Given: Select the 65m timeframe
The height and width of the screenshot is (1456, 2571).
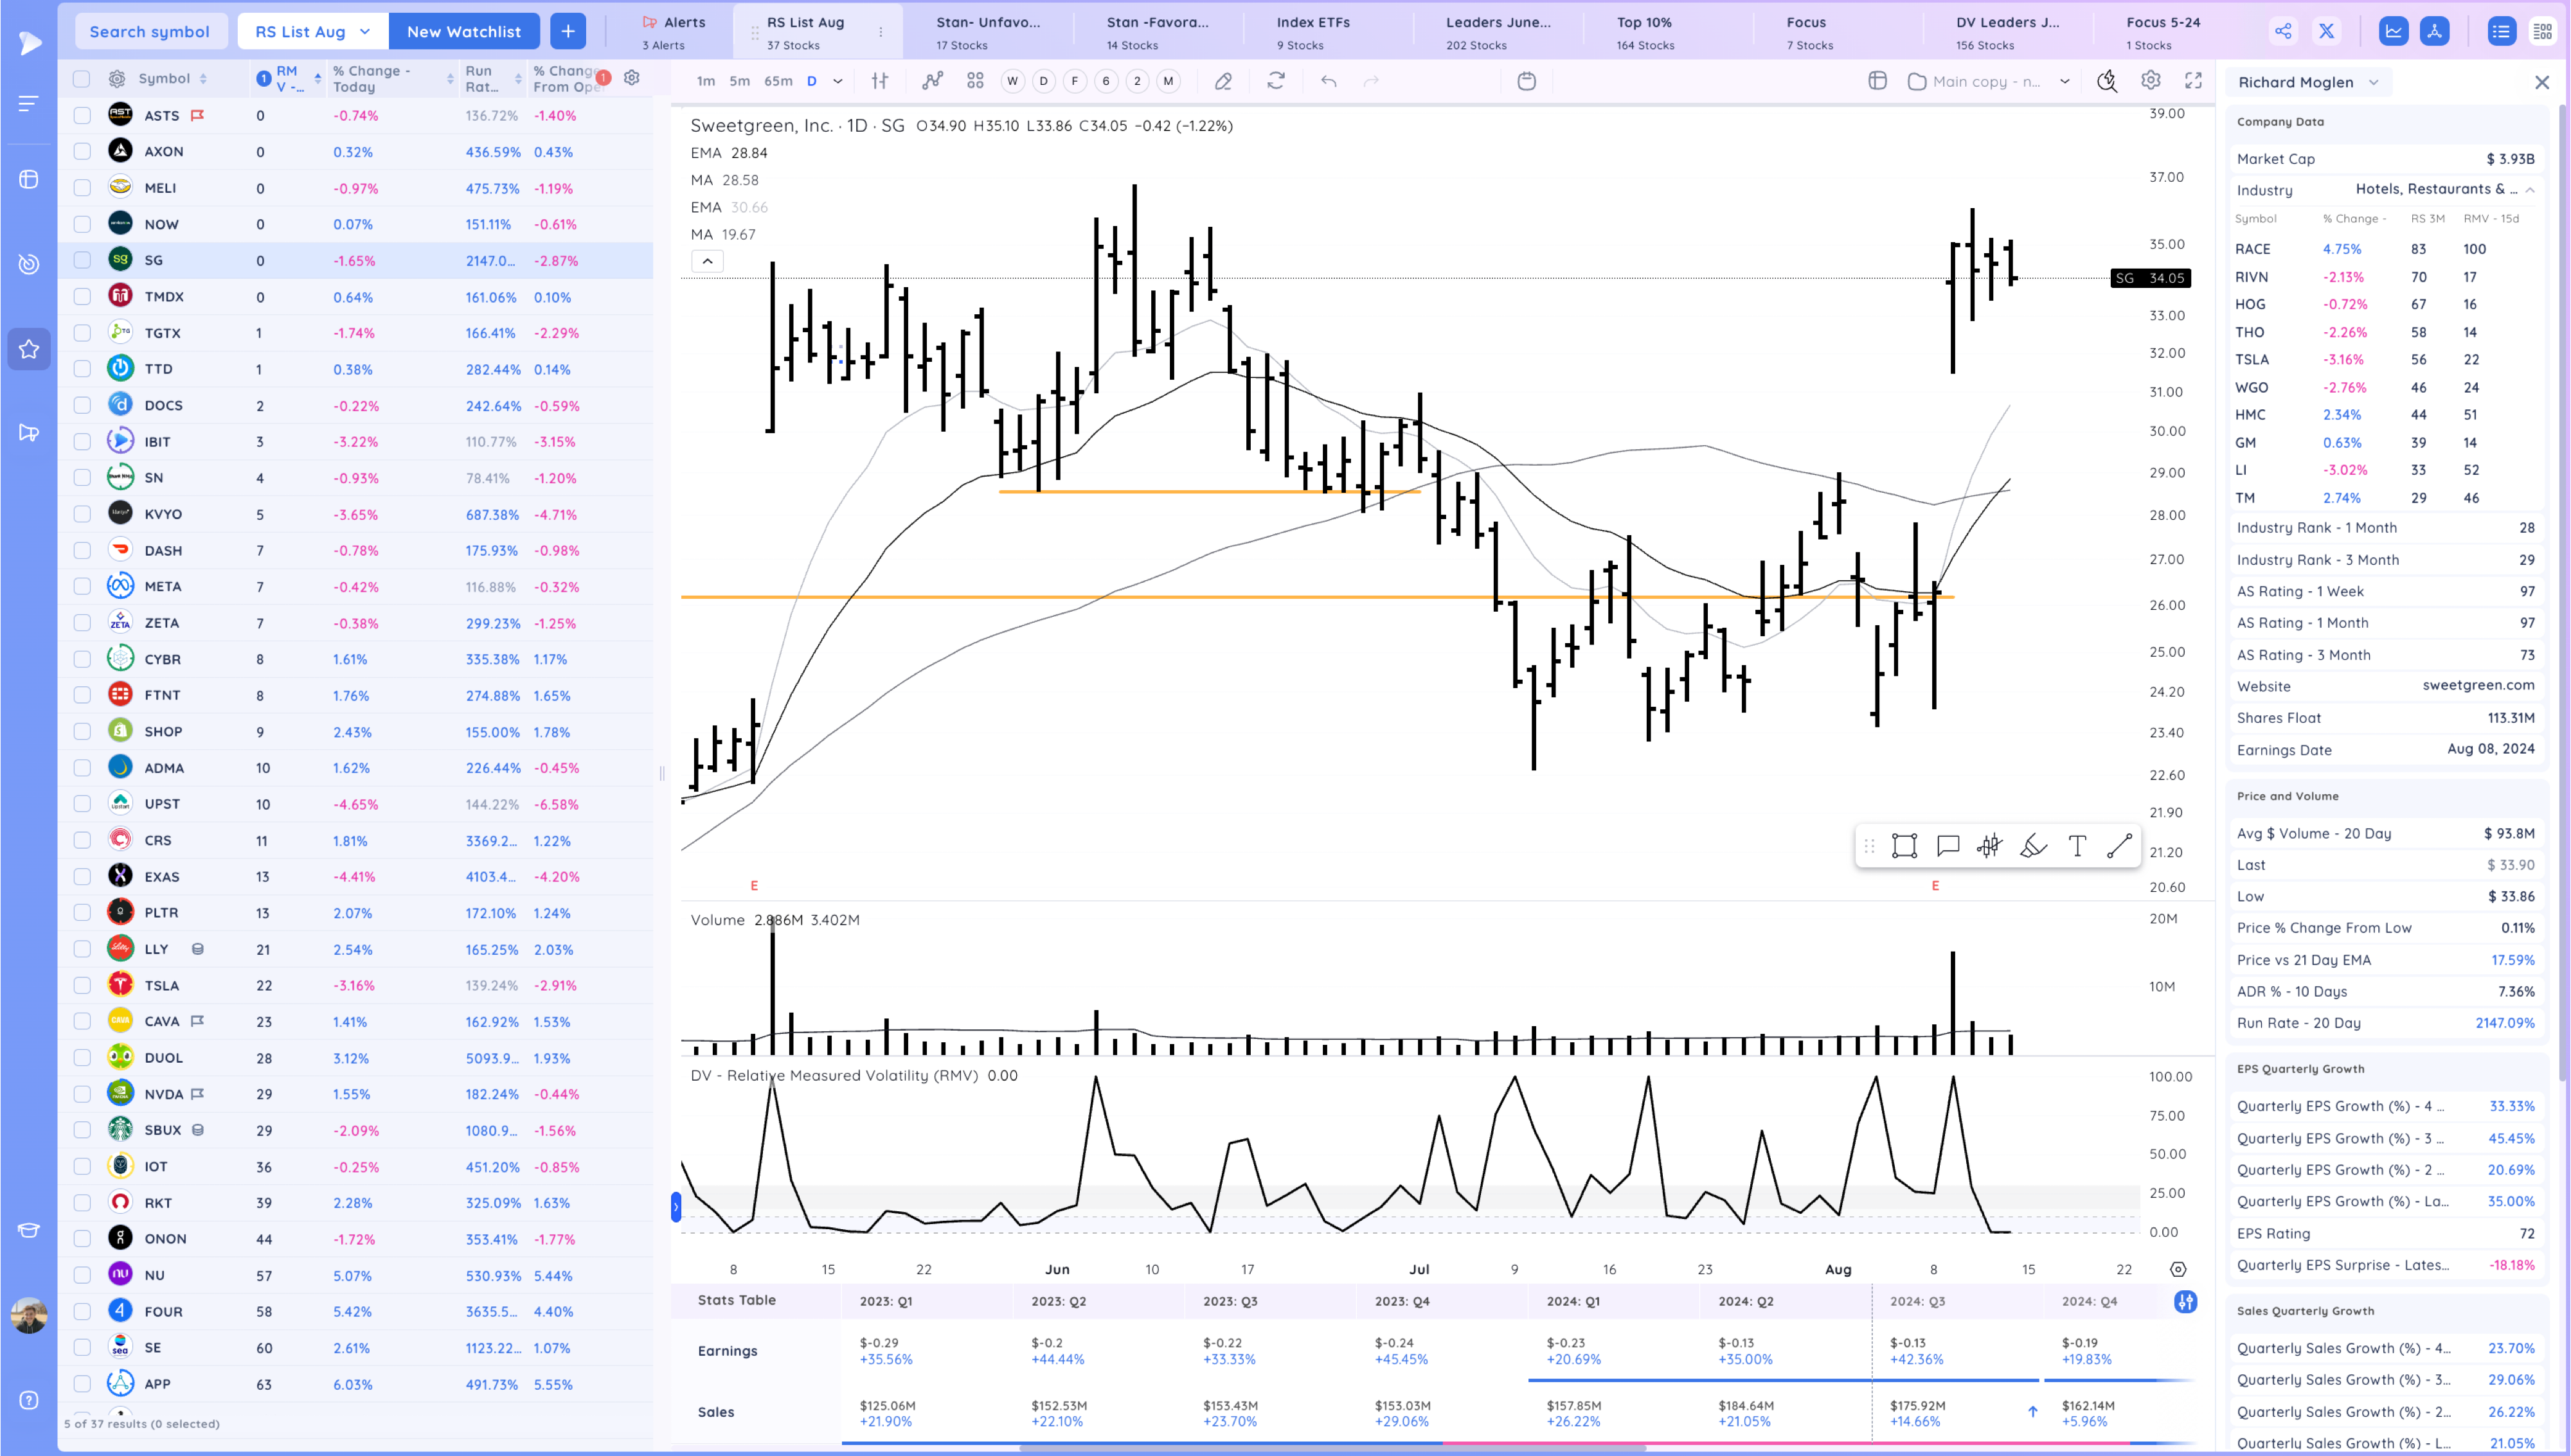Looking at the screenshot, I should click(x=777, y=81).
